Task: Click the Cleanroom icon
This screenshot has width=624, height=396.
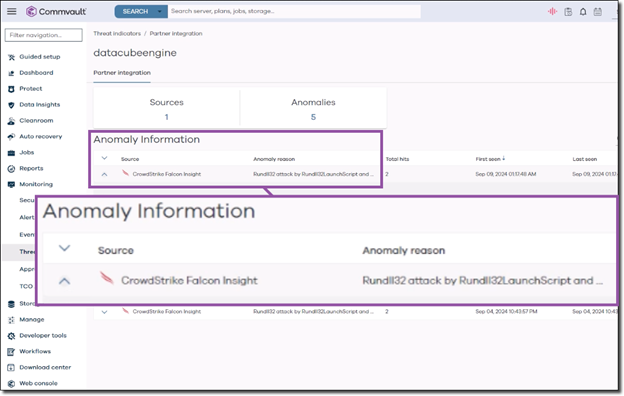Action: pyautogui.click(x=11, y=121)
